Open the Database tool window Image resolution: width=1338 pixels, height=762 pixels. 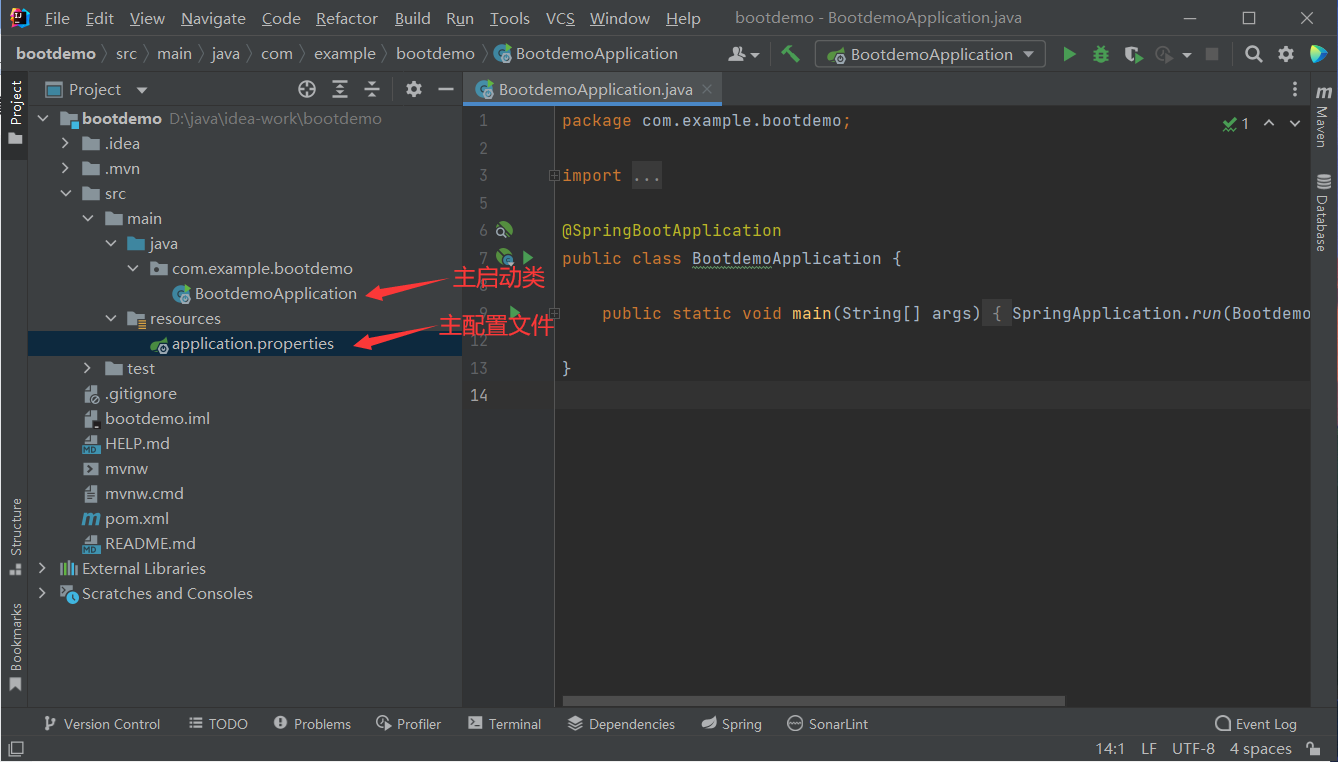pyautogui.click(x=1323, y=212)
